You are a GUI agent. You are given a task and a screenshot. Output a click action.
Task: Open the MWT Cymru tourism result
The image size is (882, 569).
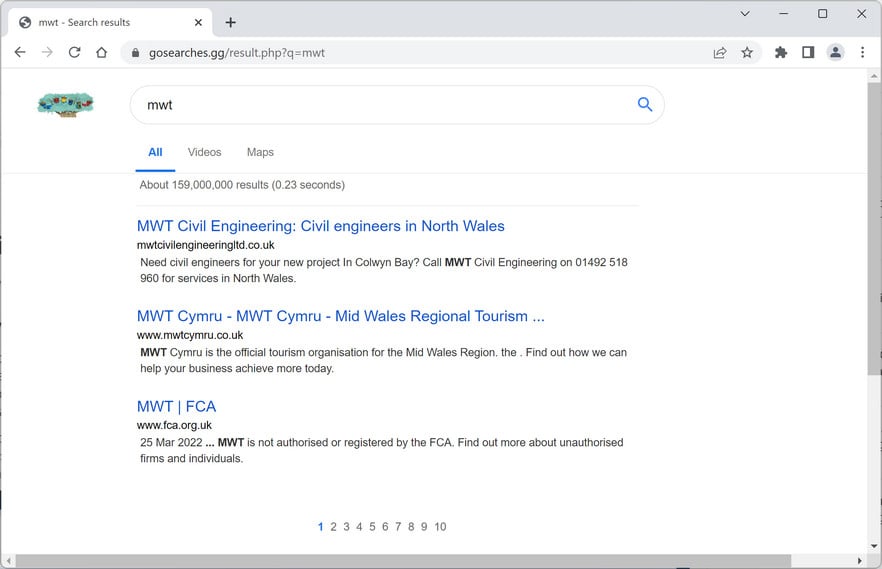point(340,316)
